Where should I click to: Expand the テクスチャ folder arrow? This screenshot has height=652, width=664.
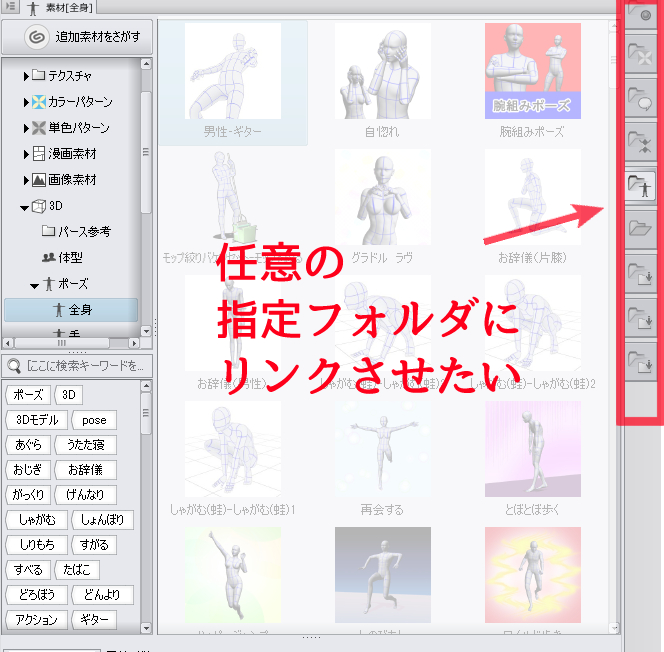(x=26, y=76)
